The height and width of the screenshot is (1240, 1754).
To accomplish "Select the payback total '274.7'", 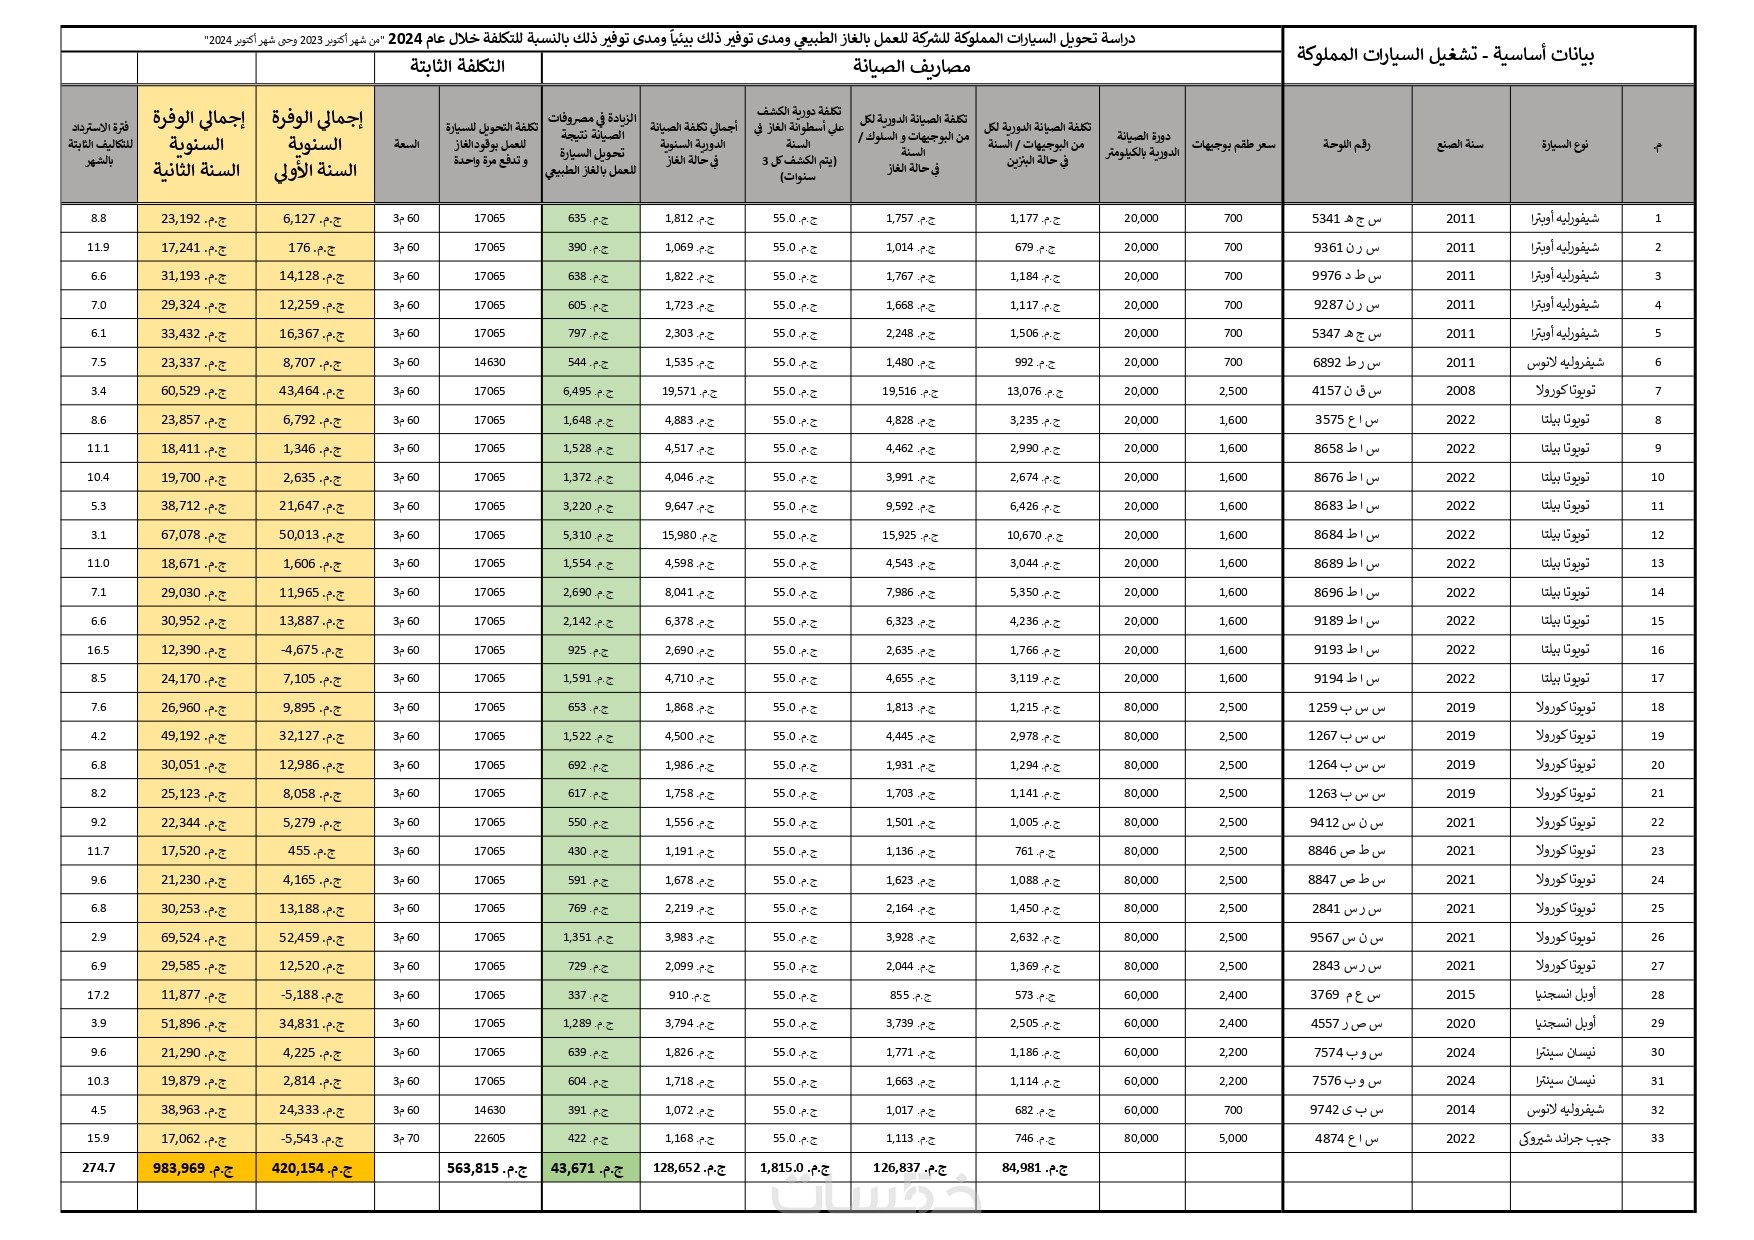I will coord(98,1167).
